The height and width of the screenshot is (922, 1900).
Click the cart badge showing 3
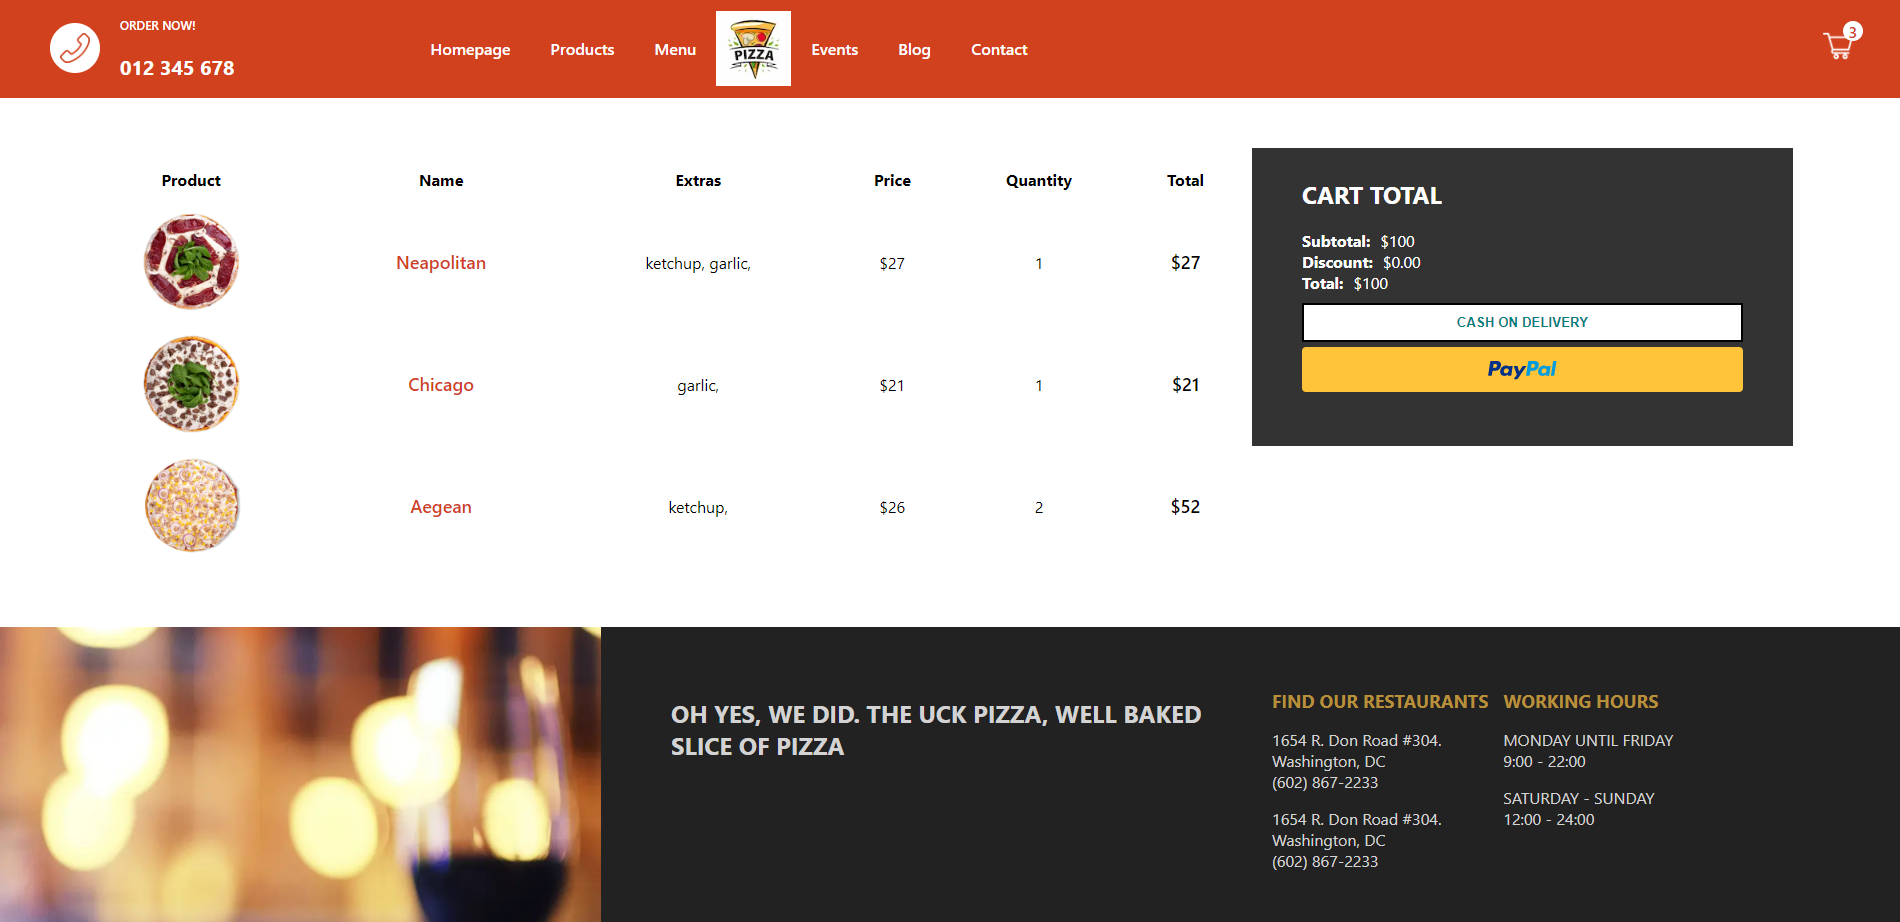click(x=1853, y=32)
